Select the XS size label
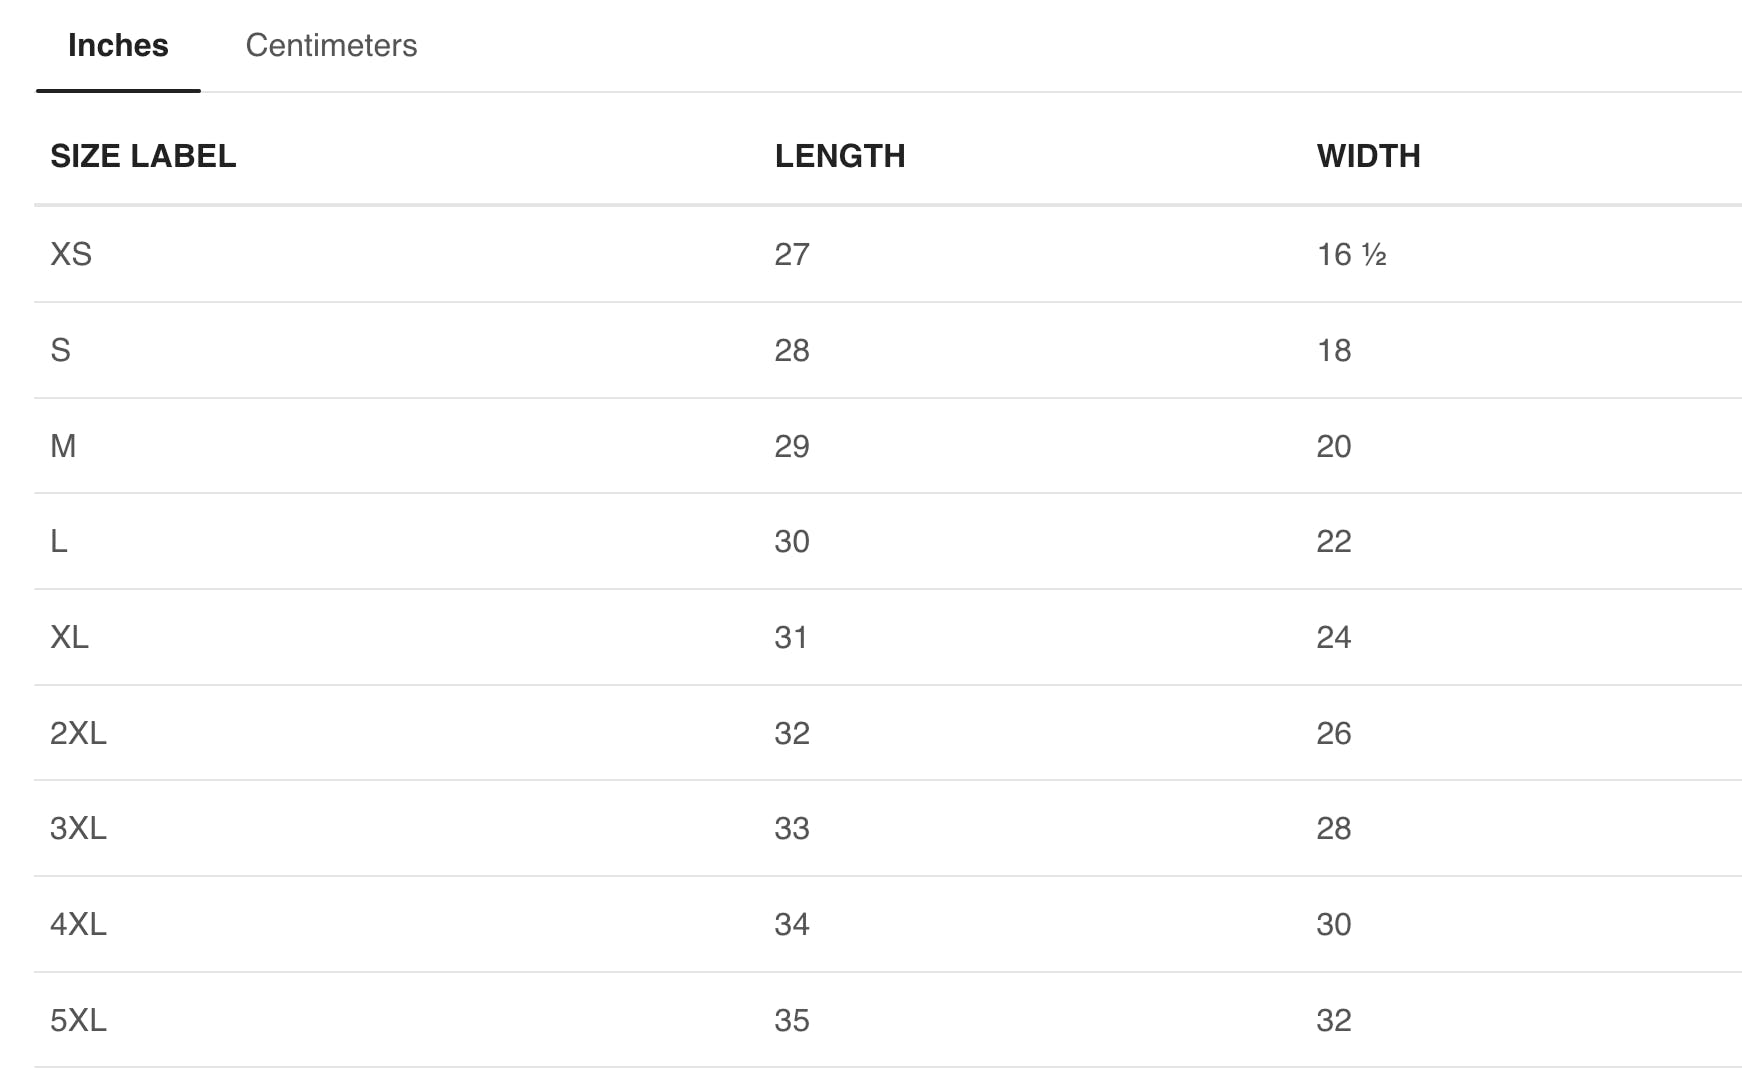 (x=71, y=254)
